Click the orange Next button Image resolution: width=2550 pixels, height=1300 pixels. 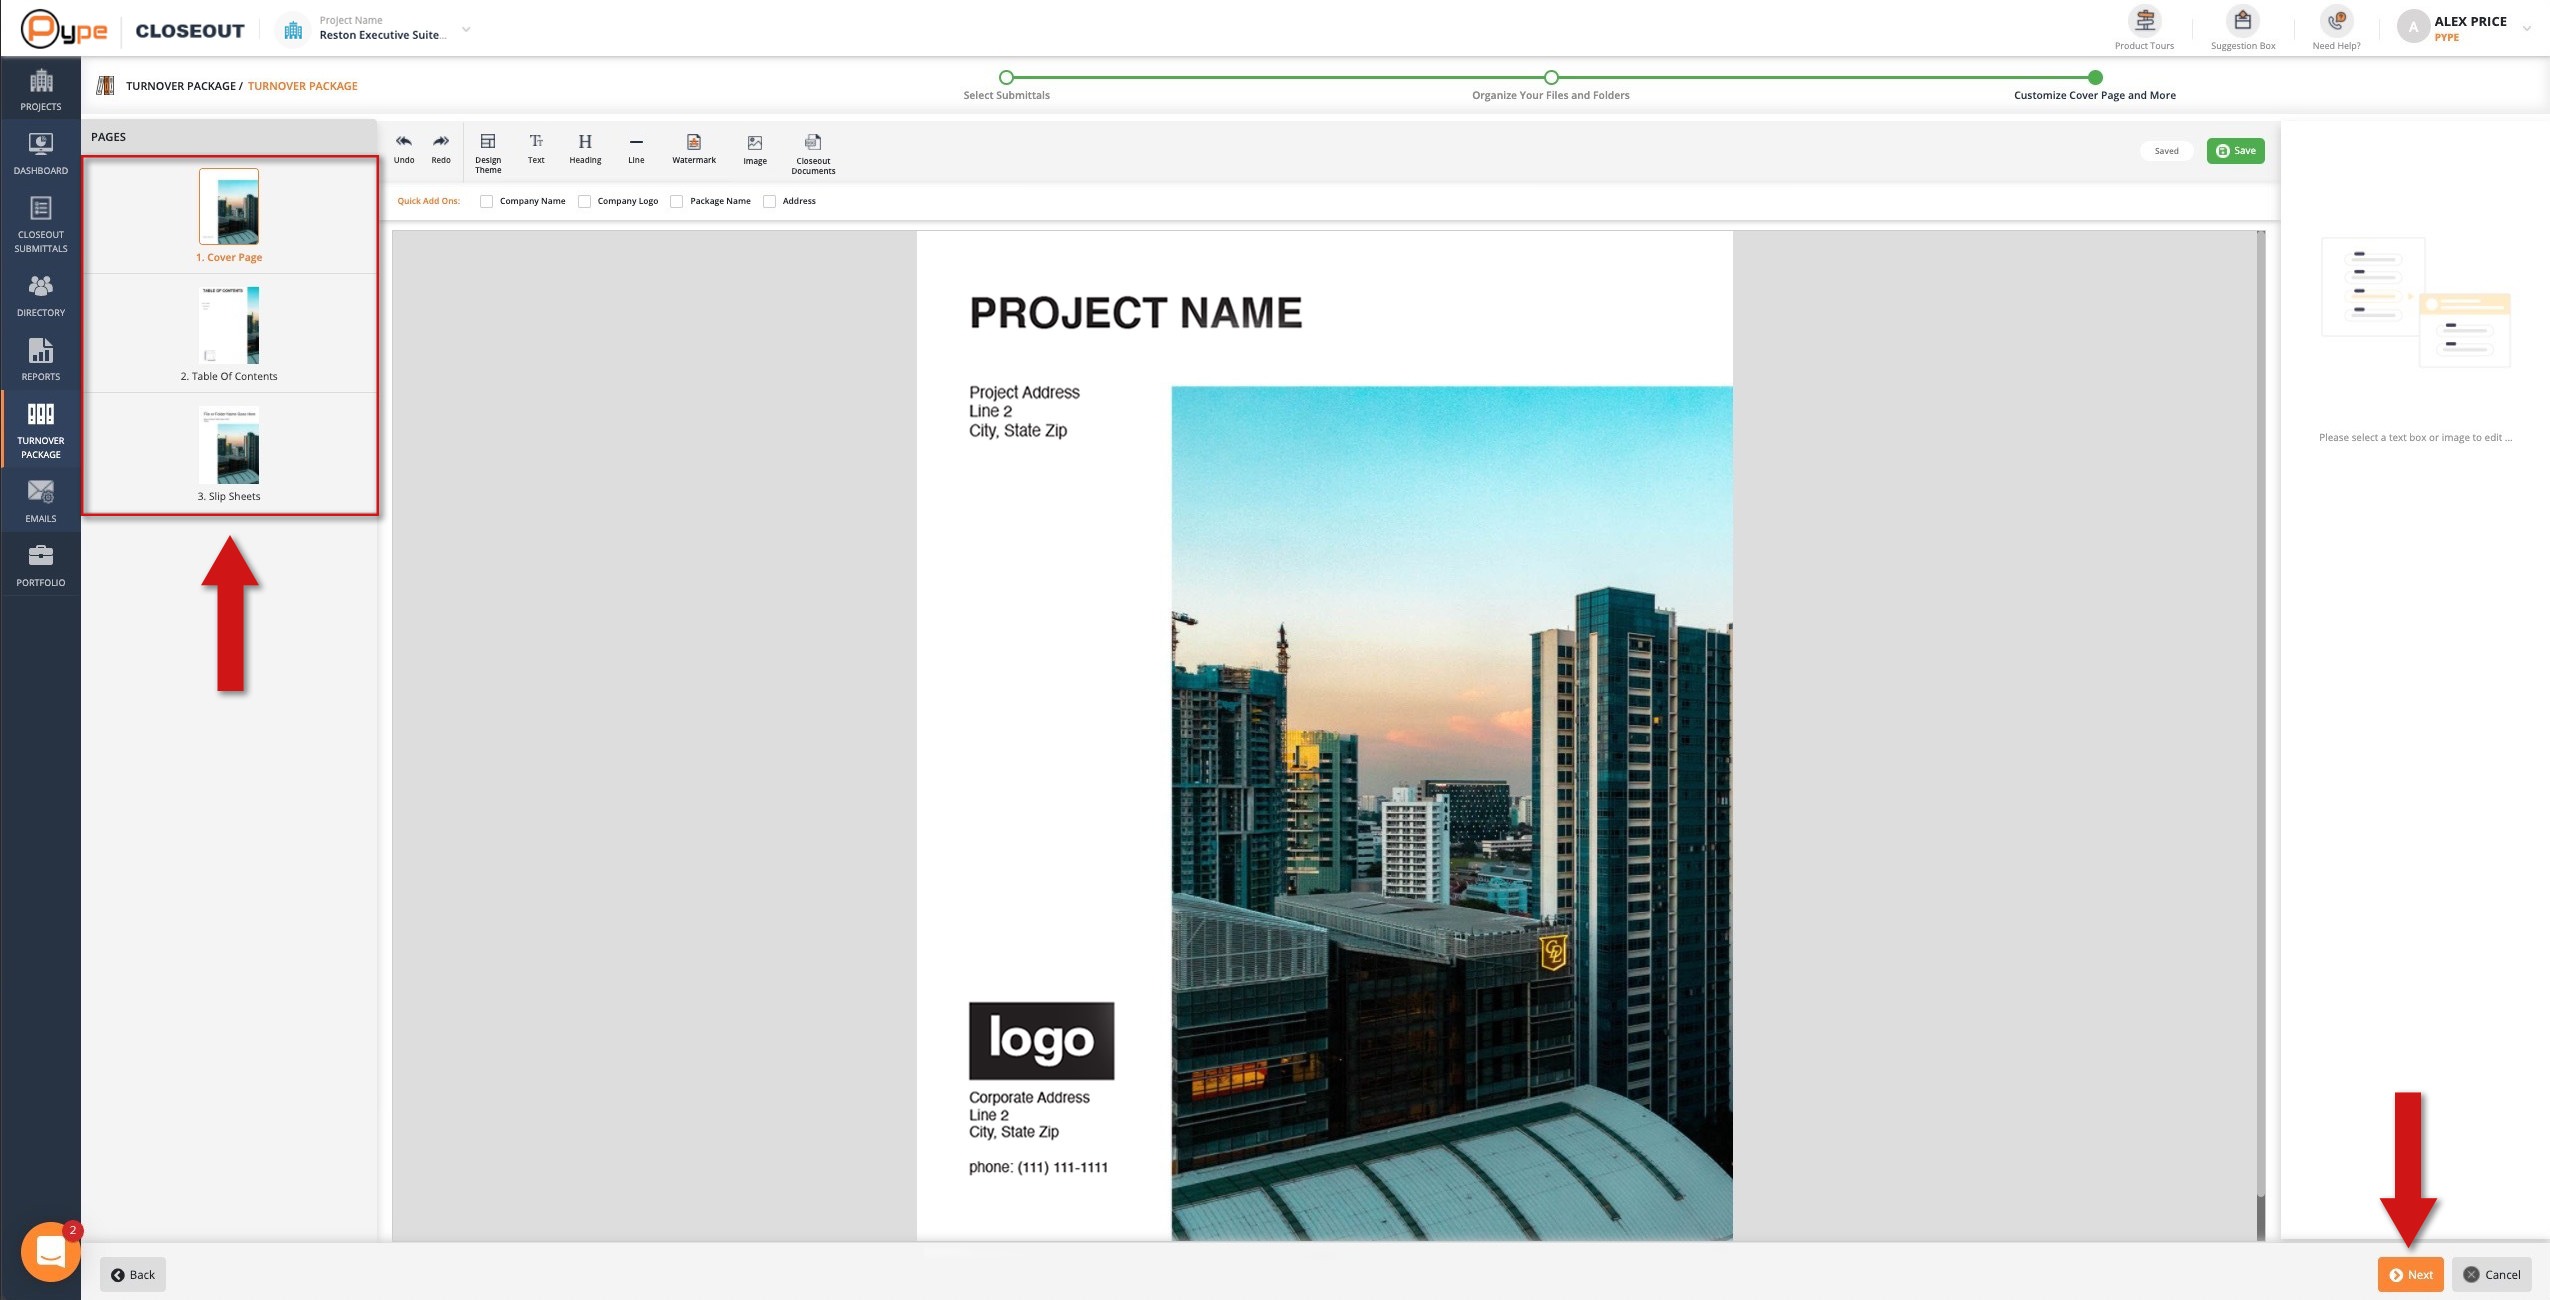tap(2410, 1274)
